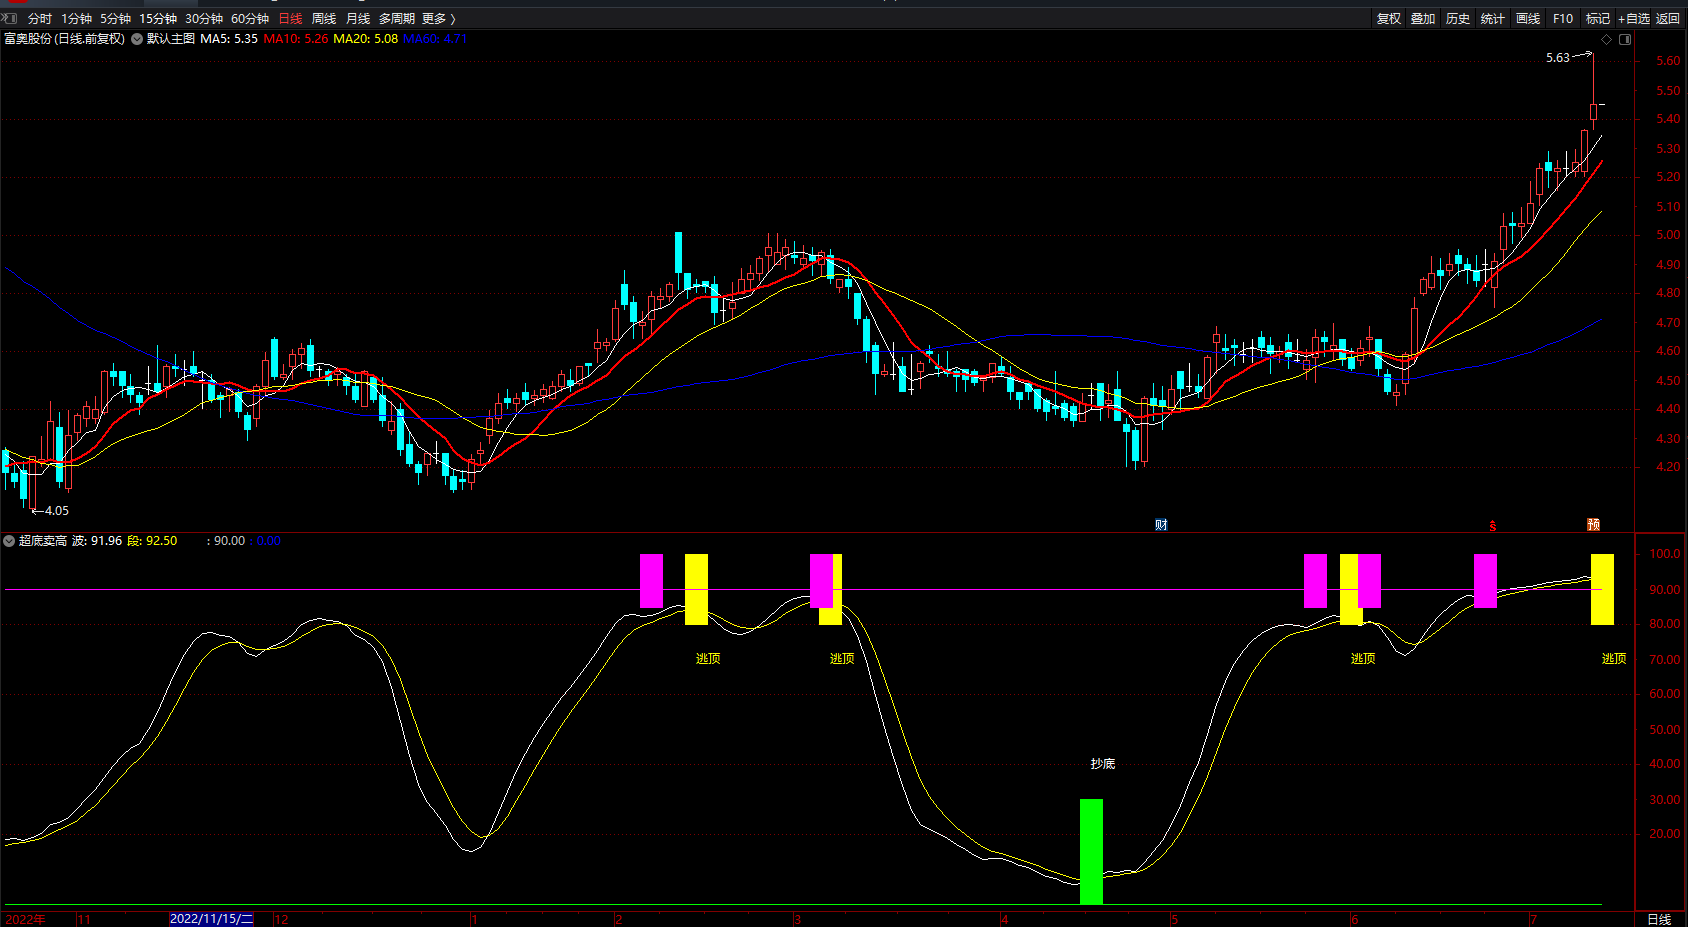Click the 预 forecast marker icon
The width and height of the screenshot is (1688, 927).
tap(1593, 525)
